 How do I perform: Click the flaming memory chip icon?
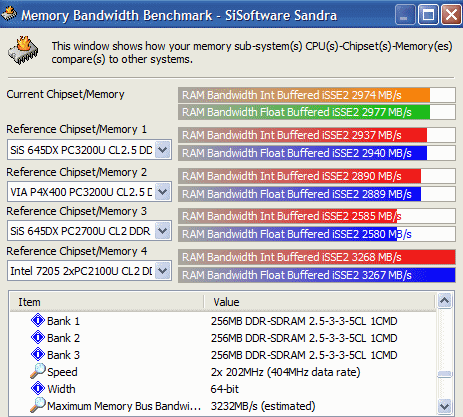pos(23,50)
